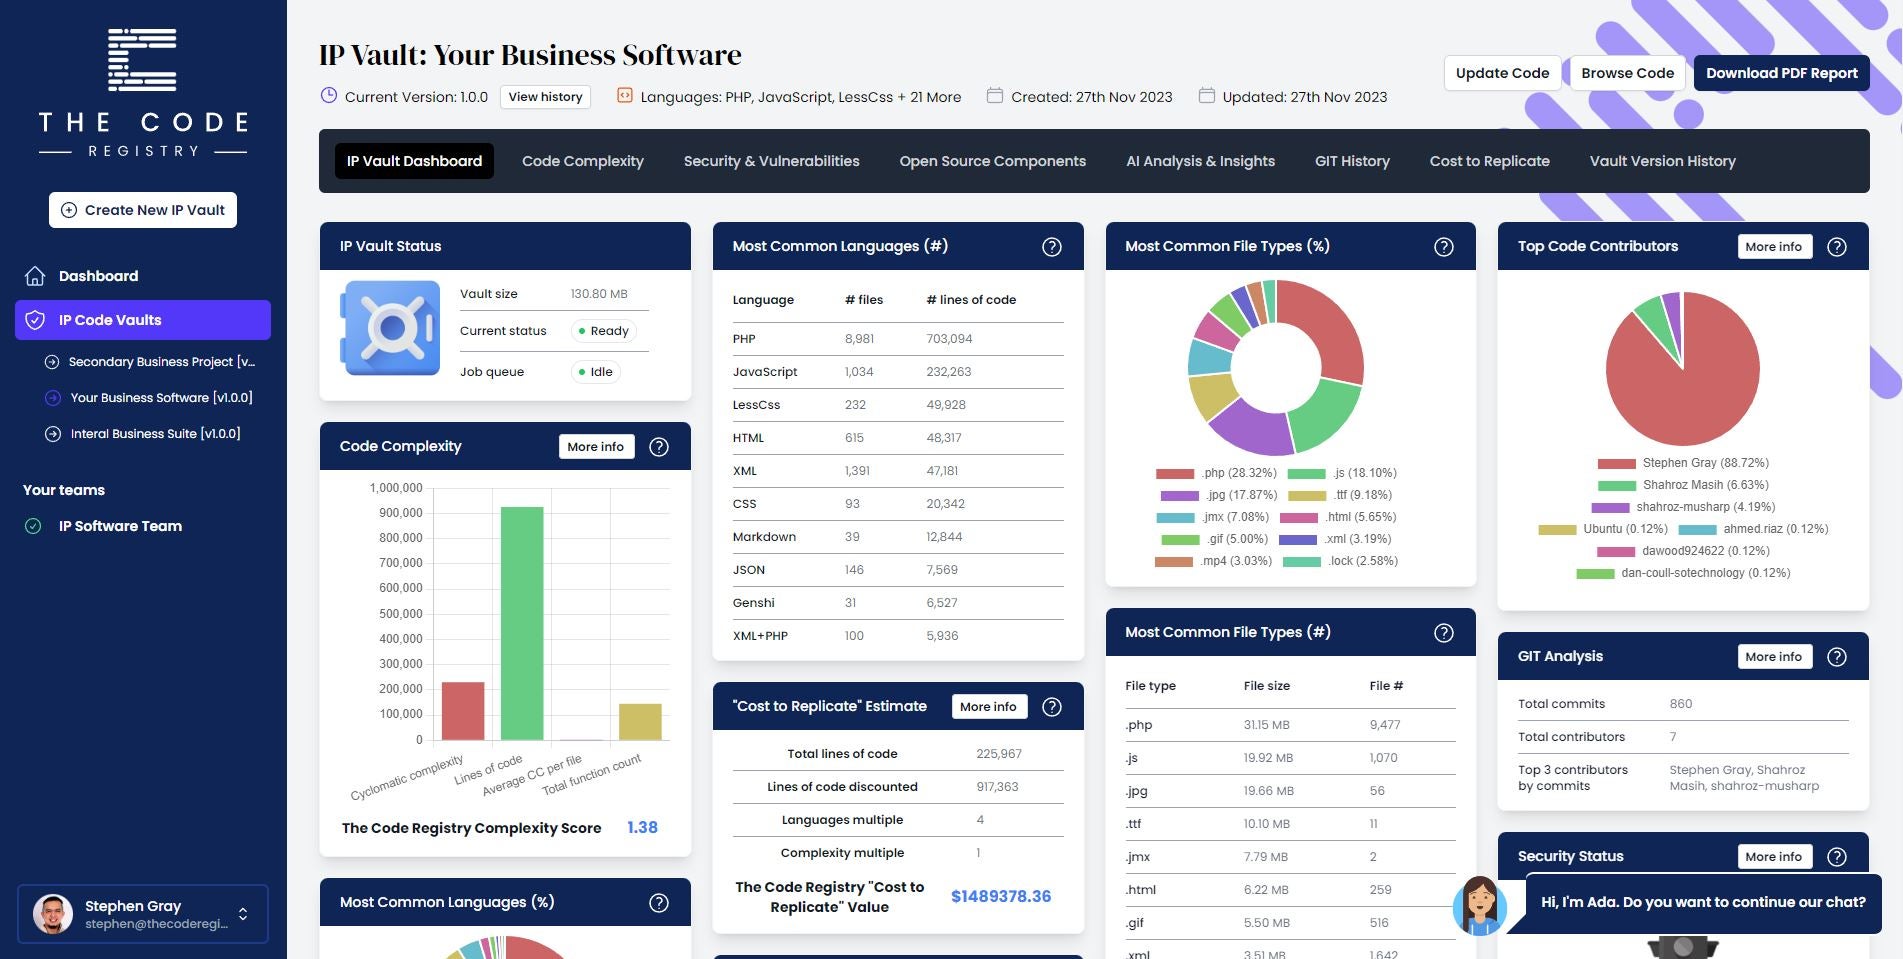Viewport: 1903px width, 959px height.
Task: Create New IP Vault
Action: 143,210
